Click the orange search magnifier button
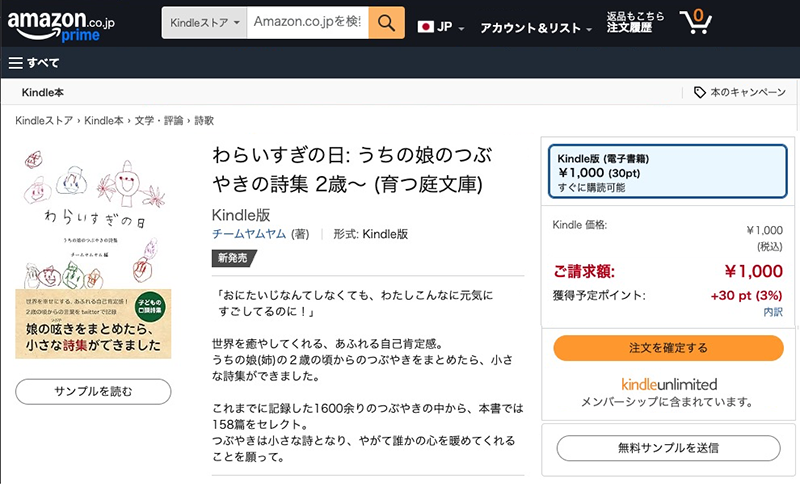Viewport: 800px width, 487px height. pos(386,22)
